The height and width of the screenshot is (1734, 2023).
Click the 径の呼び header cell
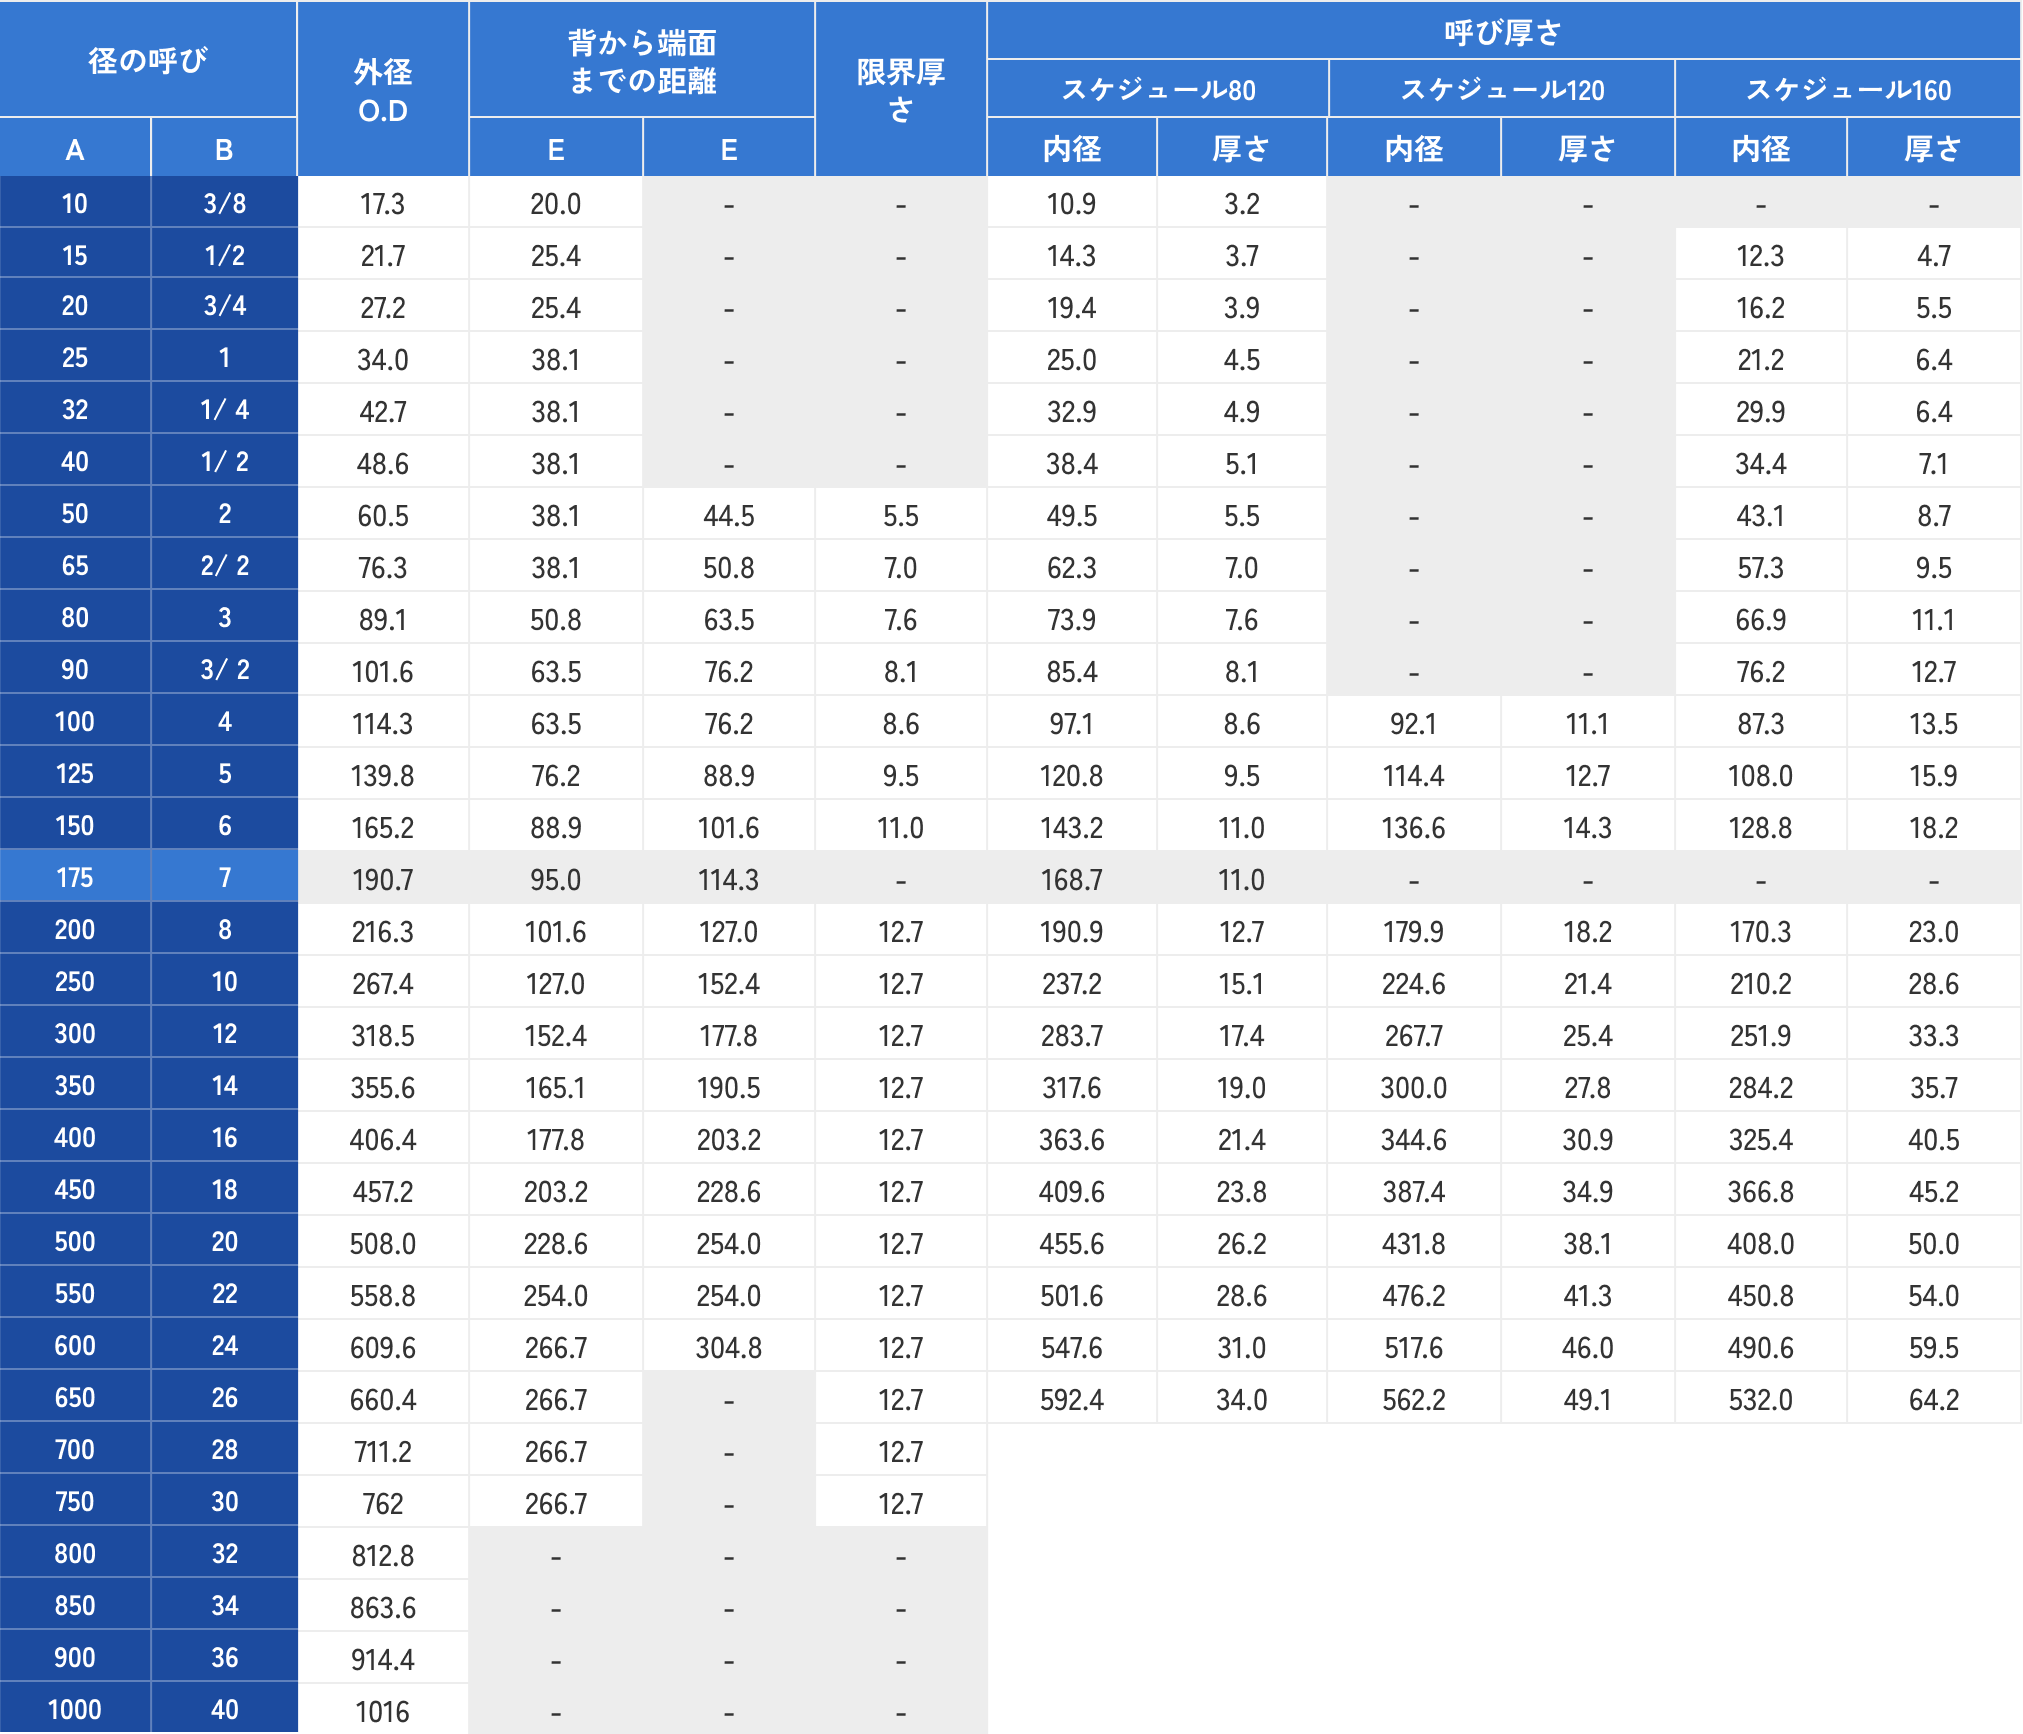point(148,60)
